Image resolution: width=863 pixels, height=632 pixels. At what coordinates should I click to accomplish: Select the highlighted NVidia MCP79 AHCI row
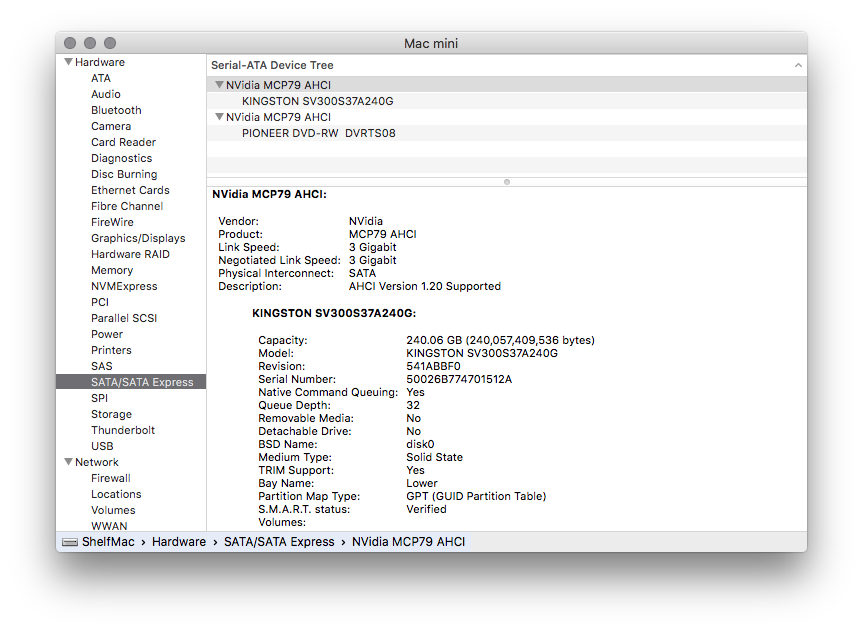(x=507, y=85)
